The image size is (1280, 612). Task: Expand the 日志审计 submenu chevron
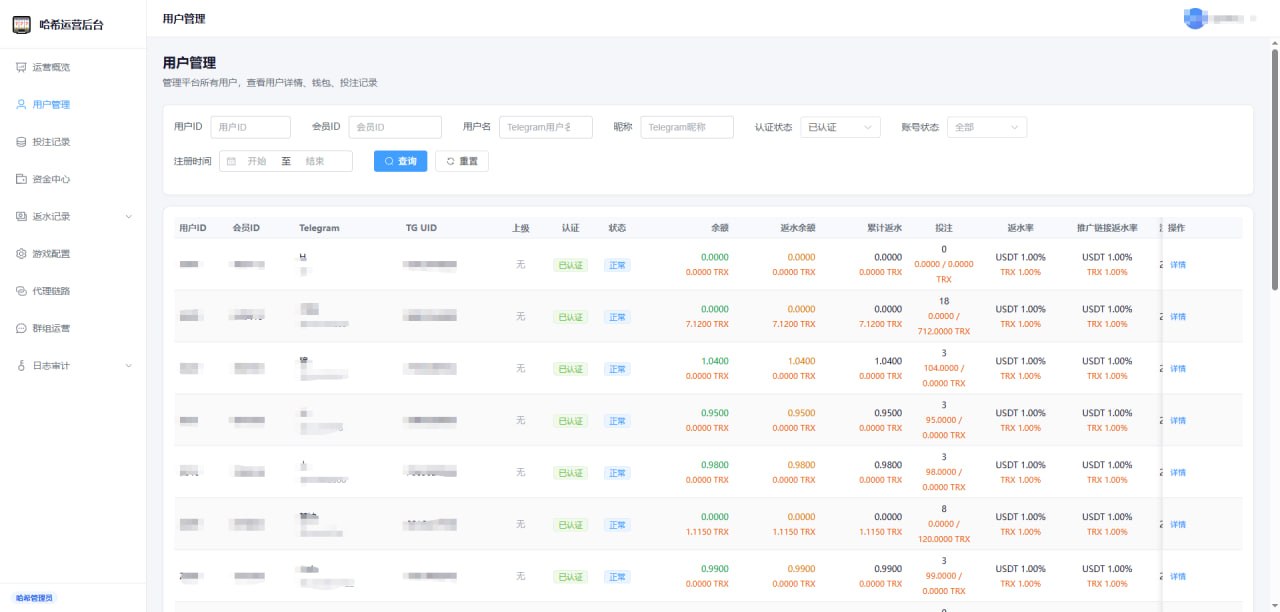pos(128,366)
